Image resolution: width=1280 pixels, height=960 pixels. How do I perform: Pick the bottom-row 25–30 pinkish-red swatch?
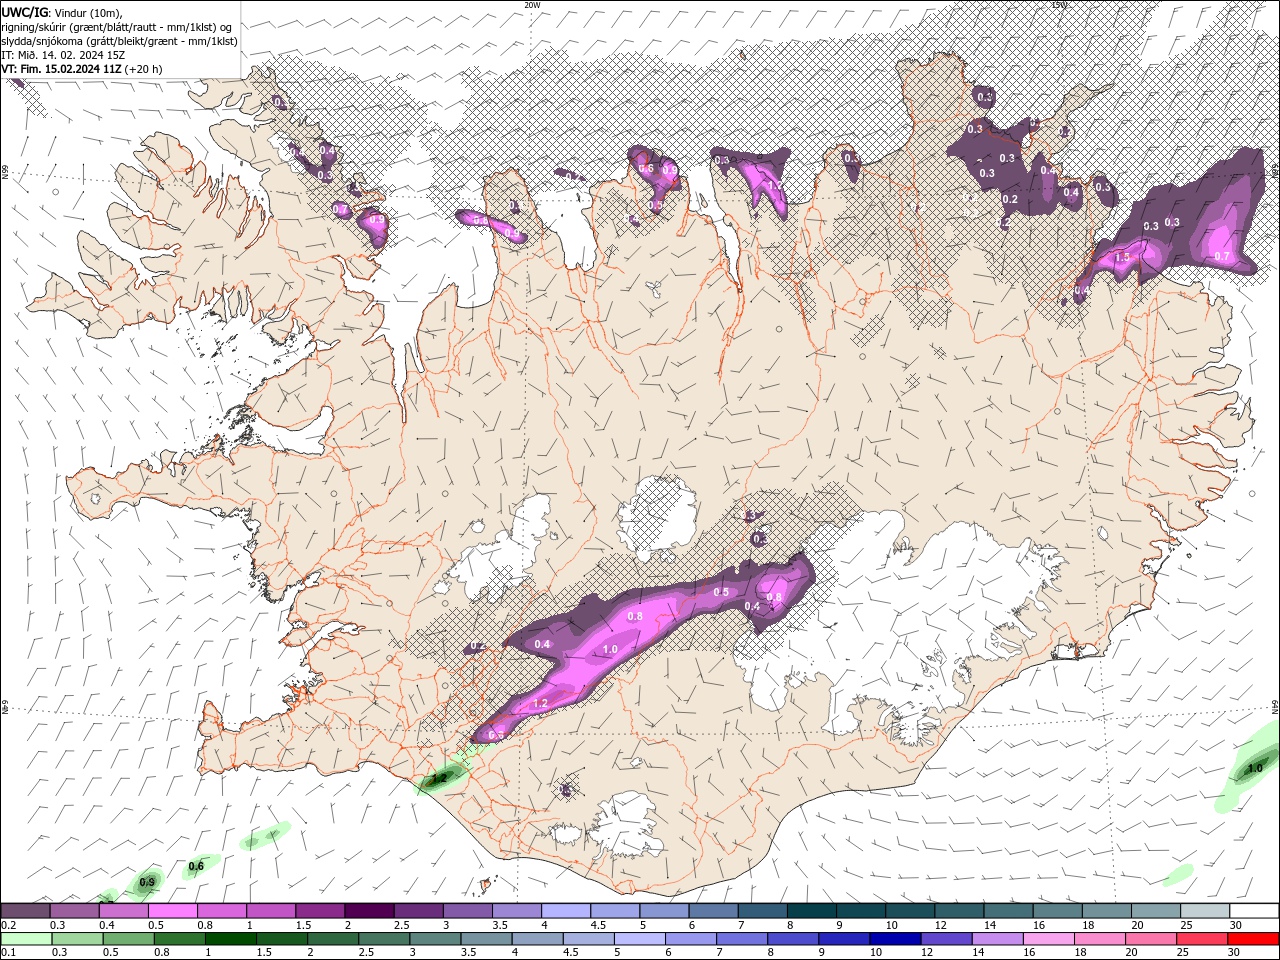[x=1200, y=939]
